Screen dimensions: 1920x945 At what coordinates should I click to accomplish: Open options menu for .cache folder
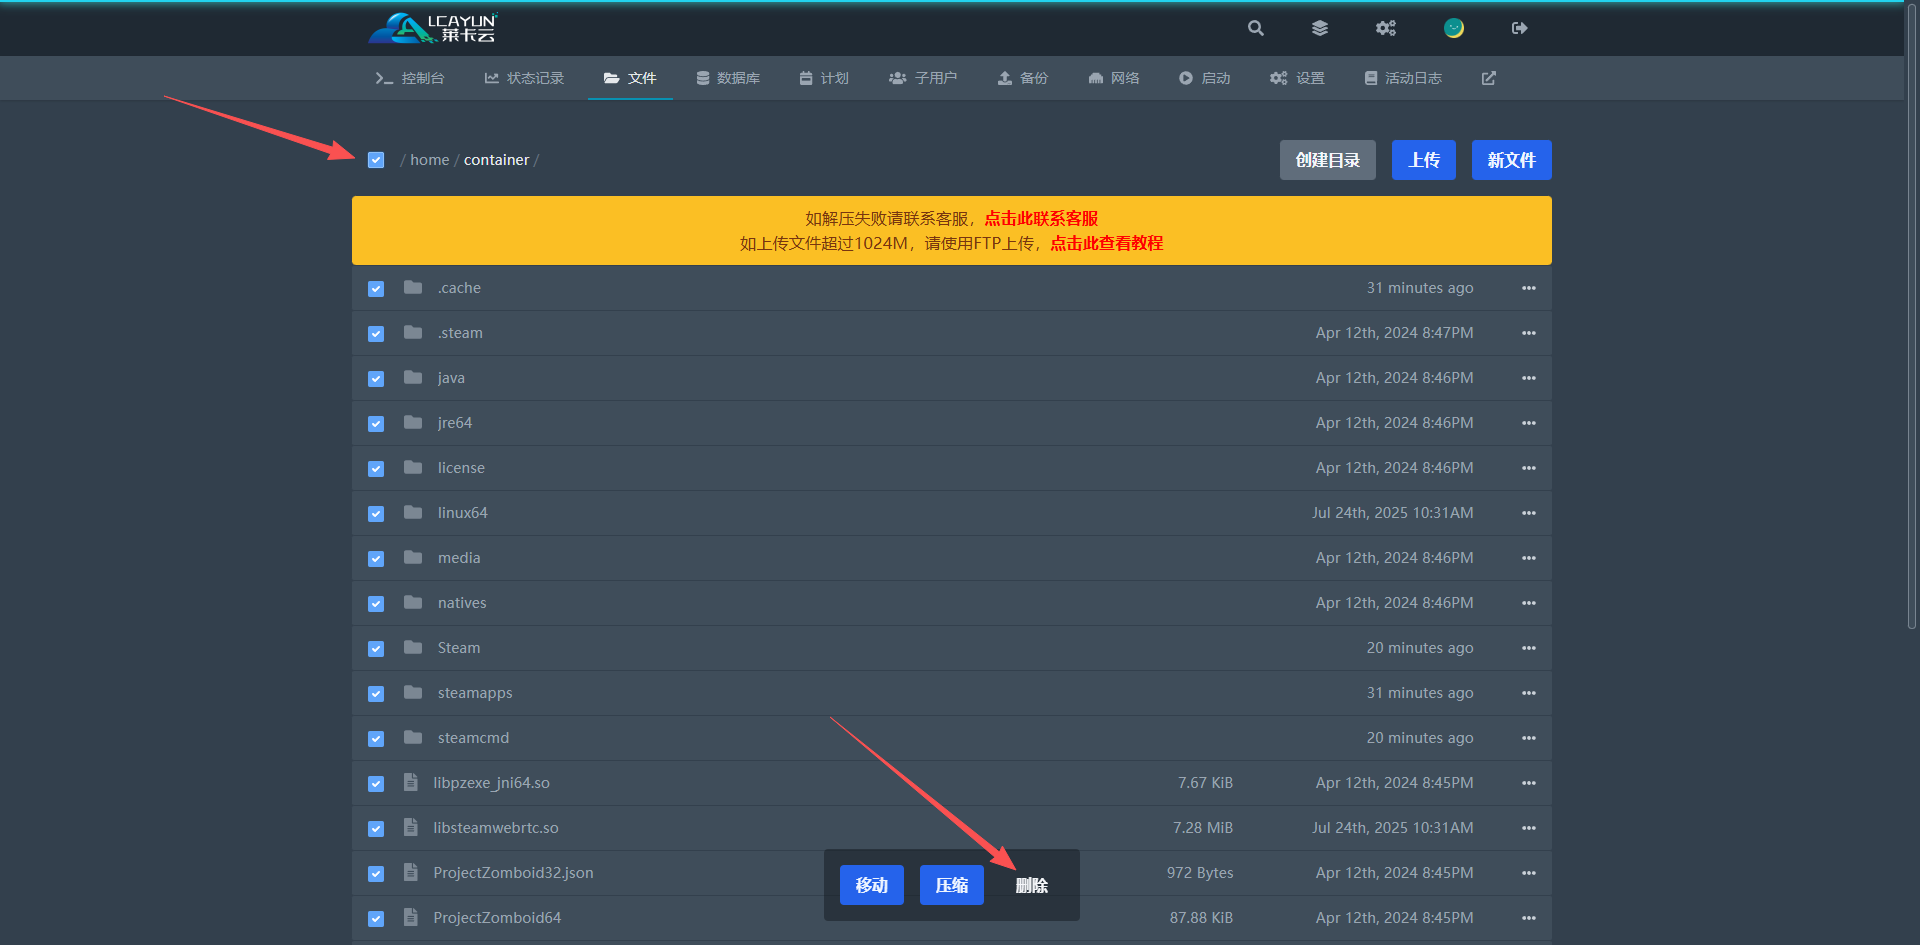[x=1528, y=288]
